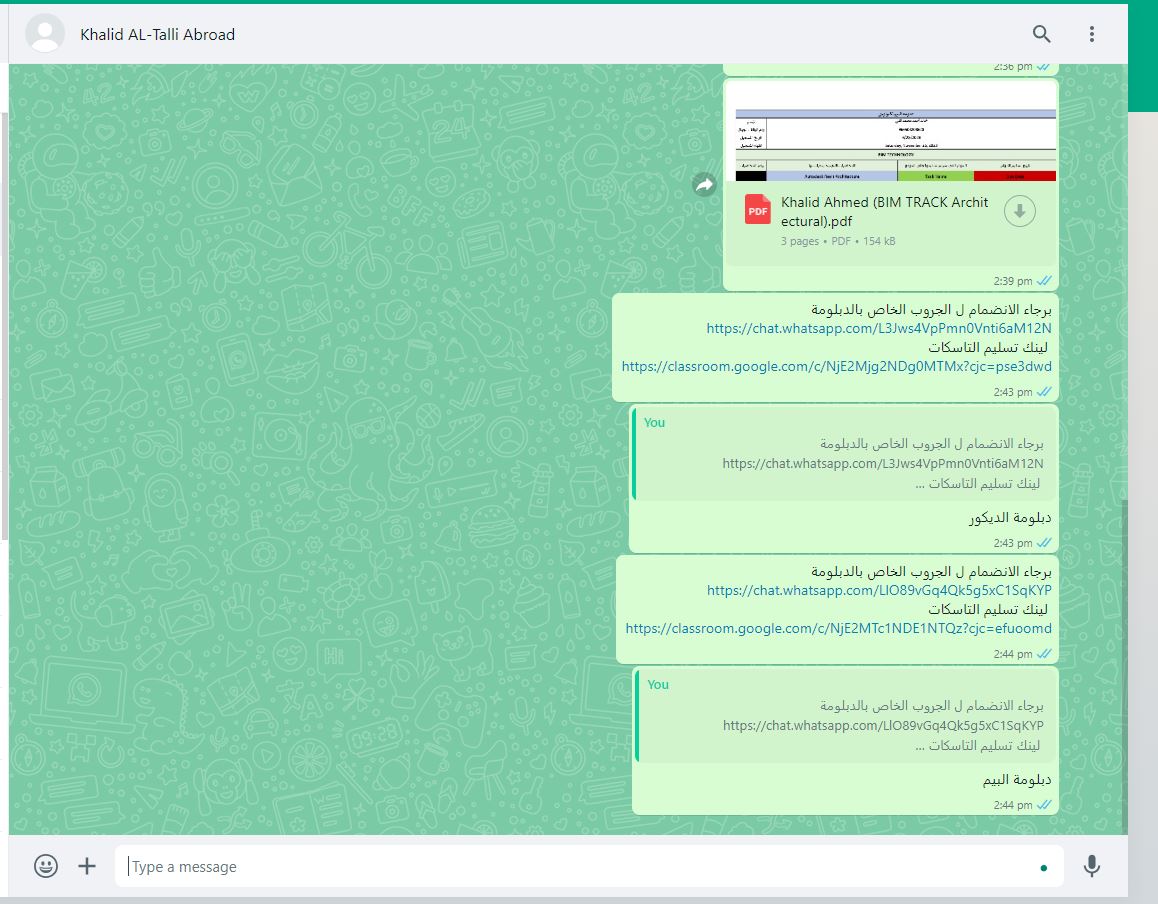Click the red PDF file icon
The width and height of the screenshot is (1158, 904).
758,210
